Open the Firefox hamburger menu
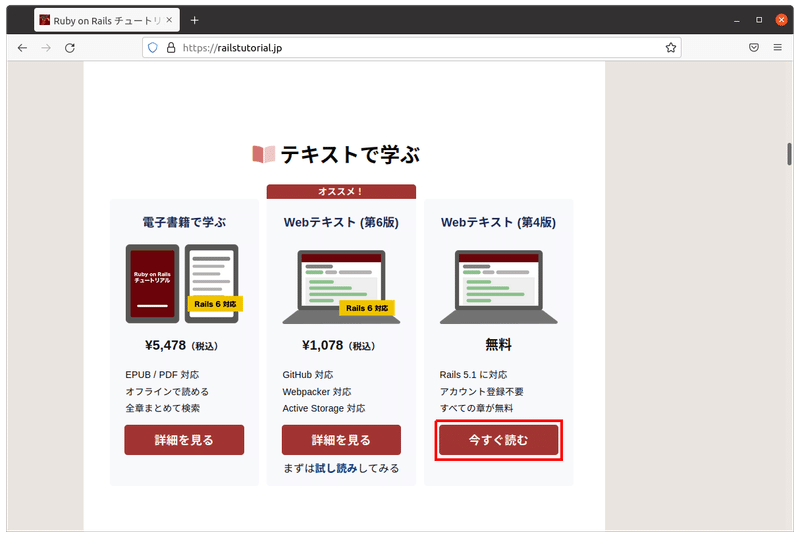 [778, 48]
